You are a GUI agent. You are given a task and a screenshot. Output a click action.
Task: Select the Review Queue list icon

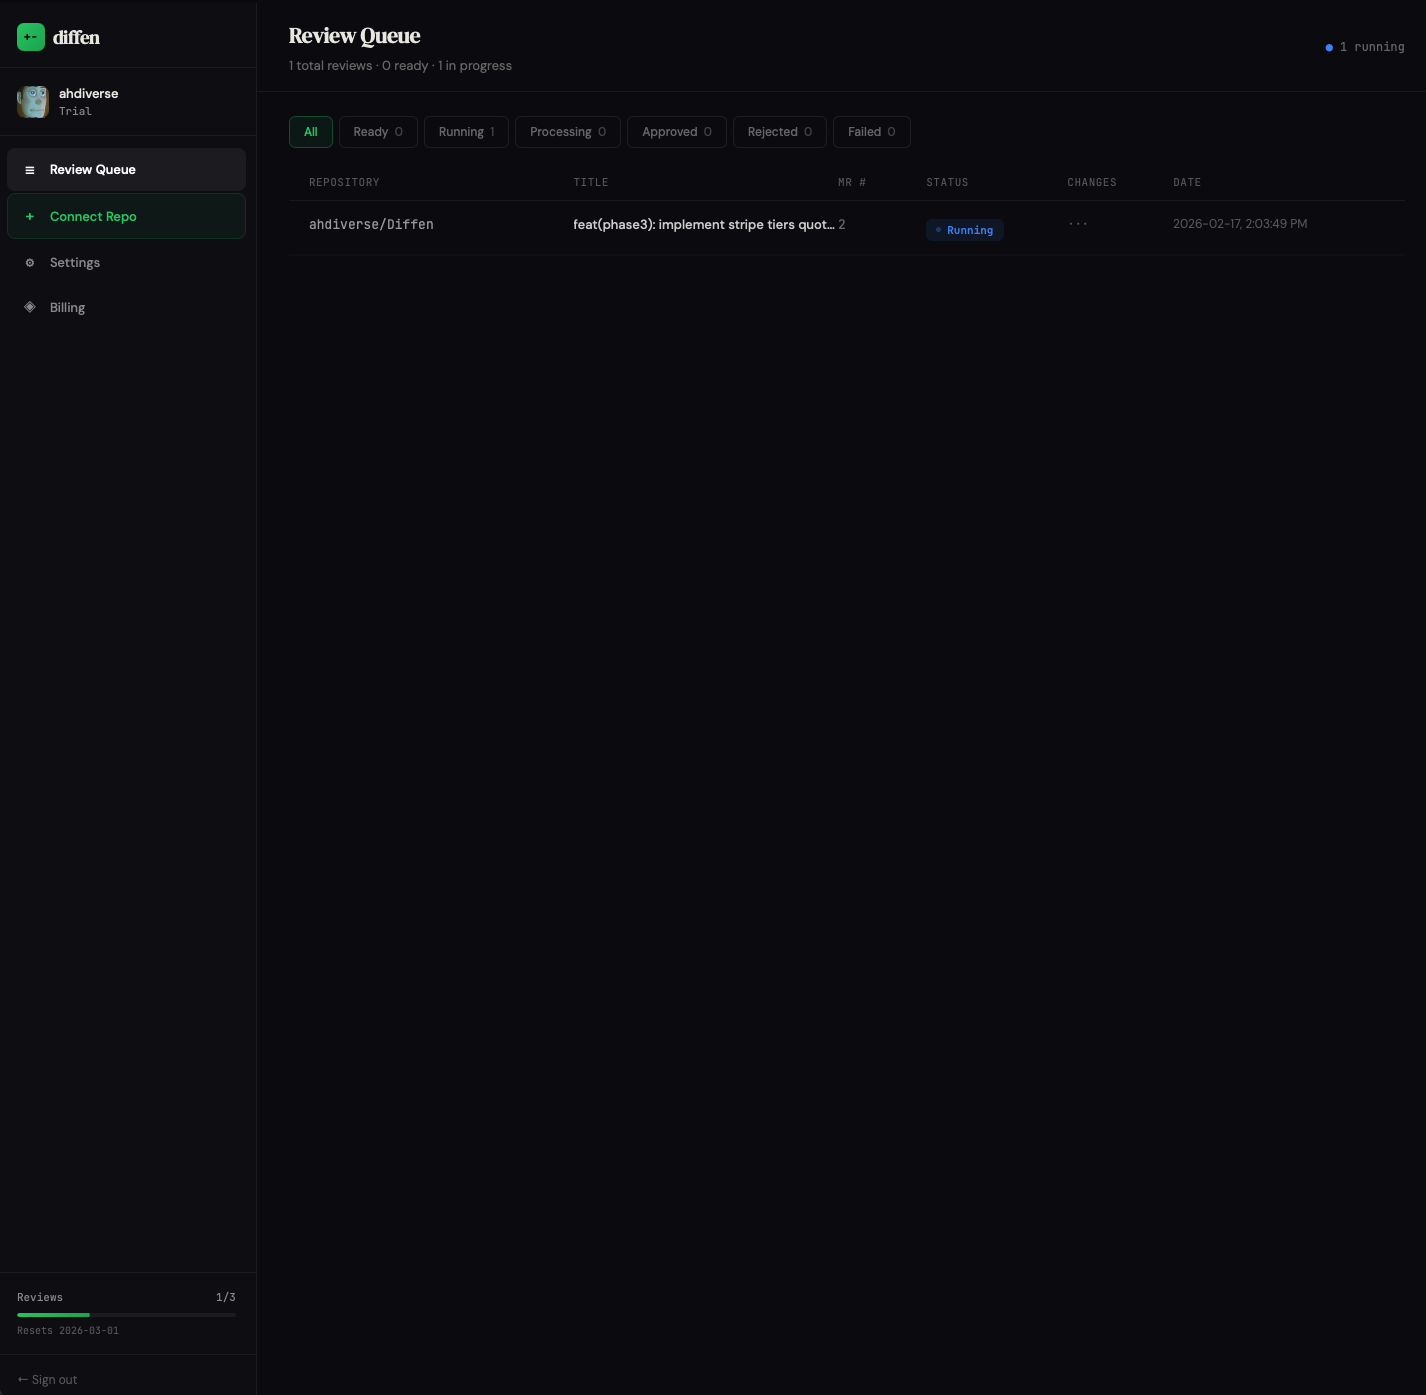(x=29, y=169)
